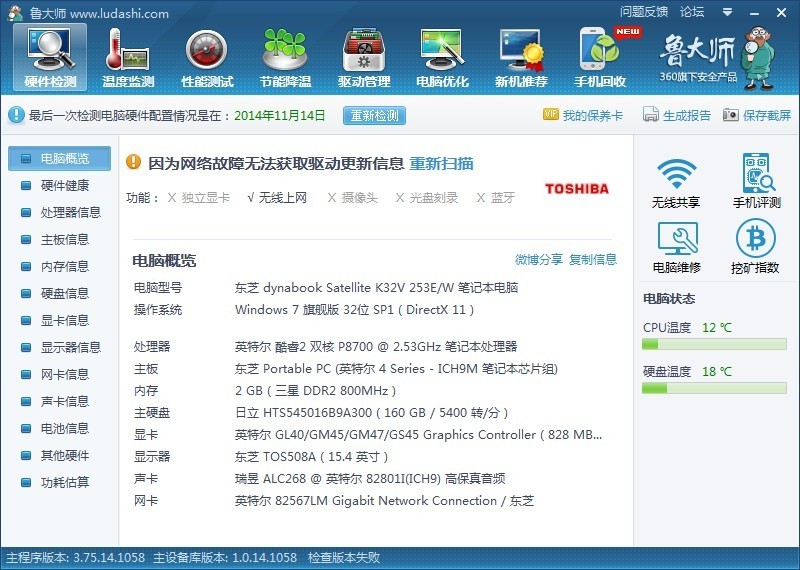Click the 微博分享 share link

coord(538,259)
